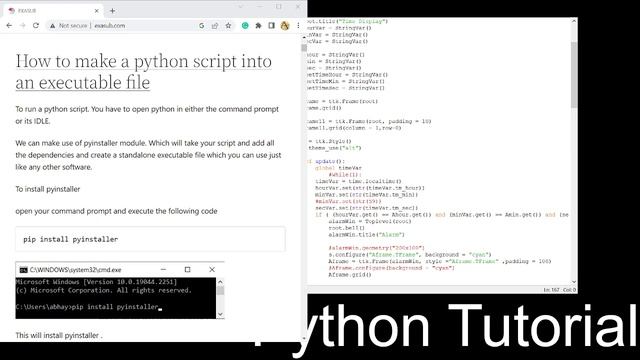The image size is (640, 360).
Task: Click the 'def update():' line in editor
Action: coord(326,161)
